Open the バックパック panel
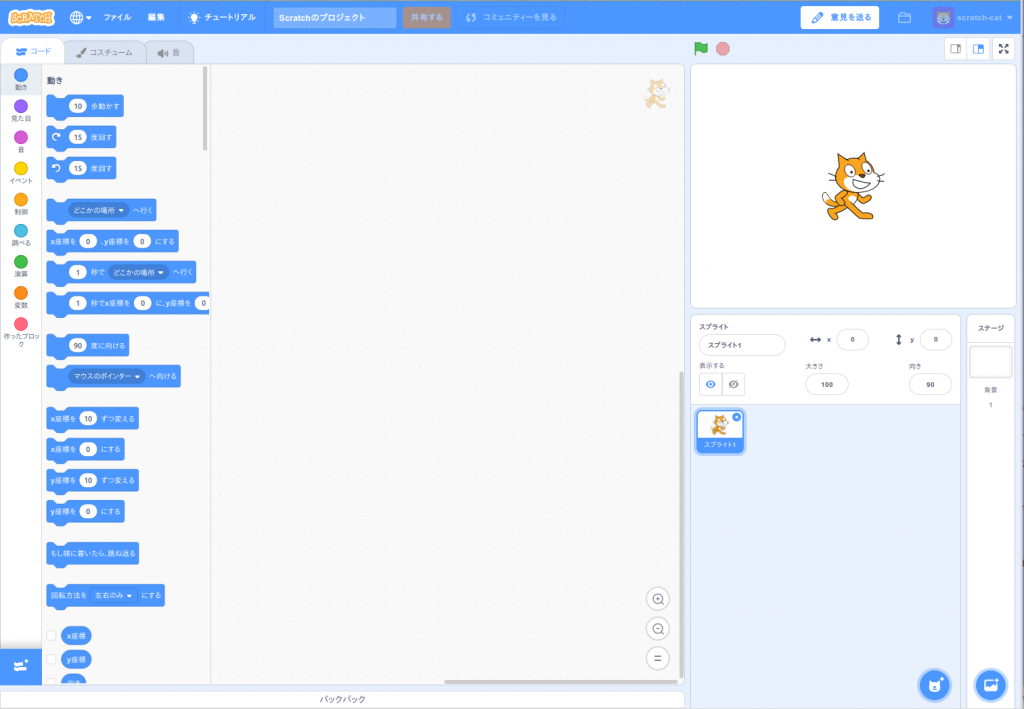The width and height of the screenshot is (1024, 709). 342,699
